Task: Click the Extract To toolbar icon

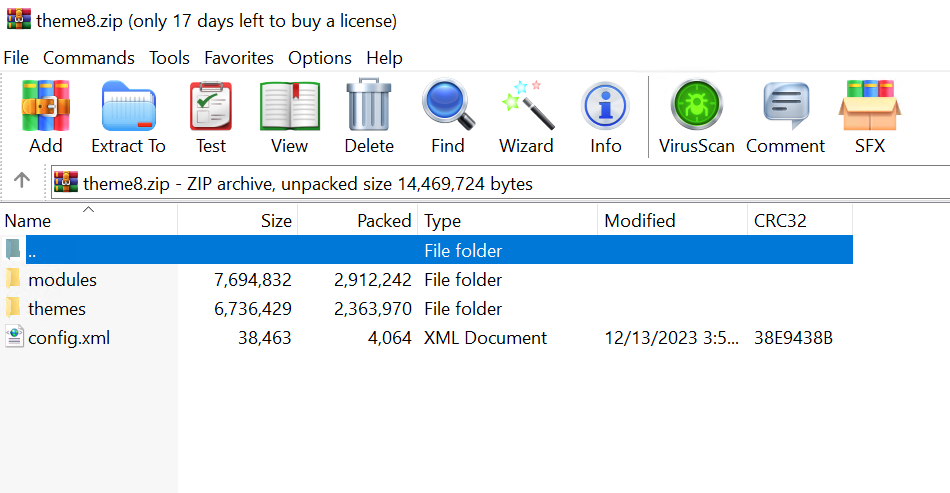Action: [128, 116]
